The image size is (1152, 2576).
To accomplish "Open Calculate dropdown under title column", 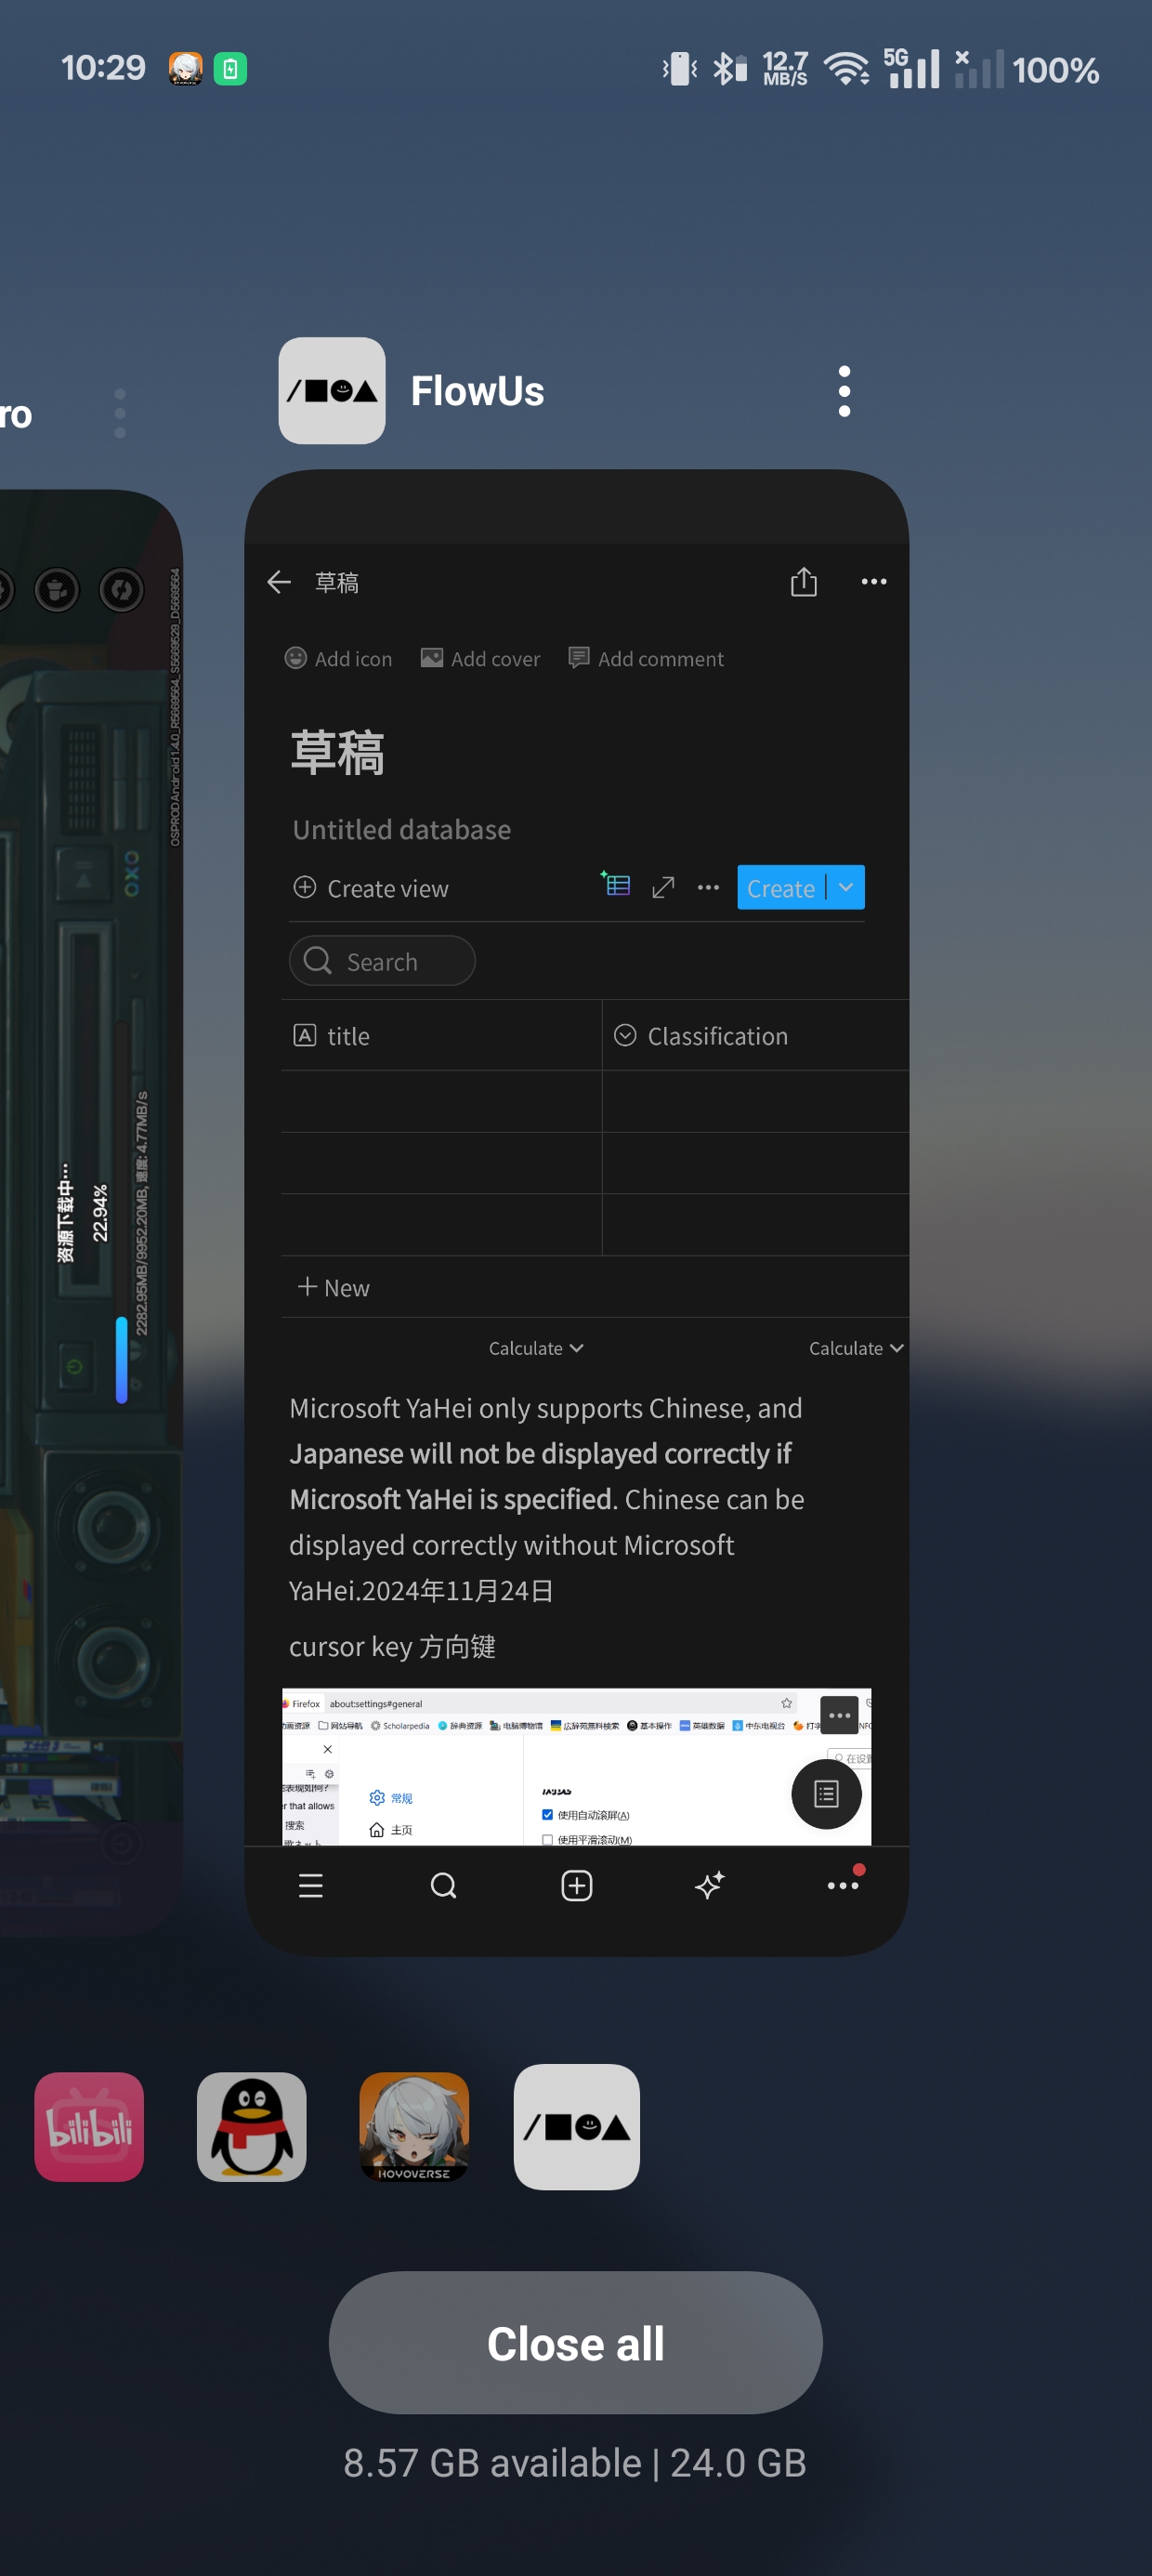I will point(536,1348).
